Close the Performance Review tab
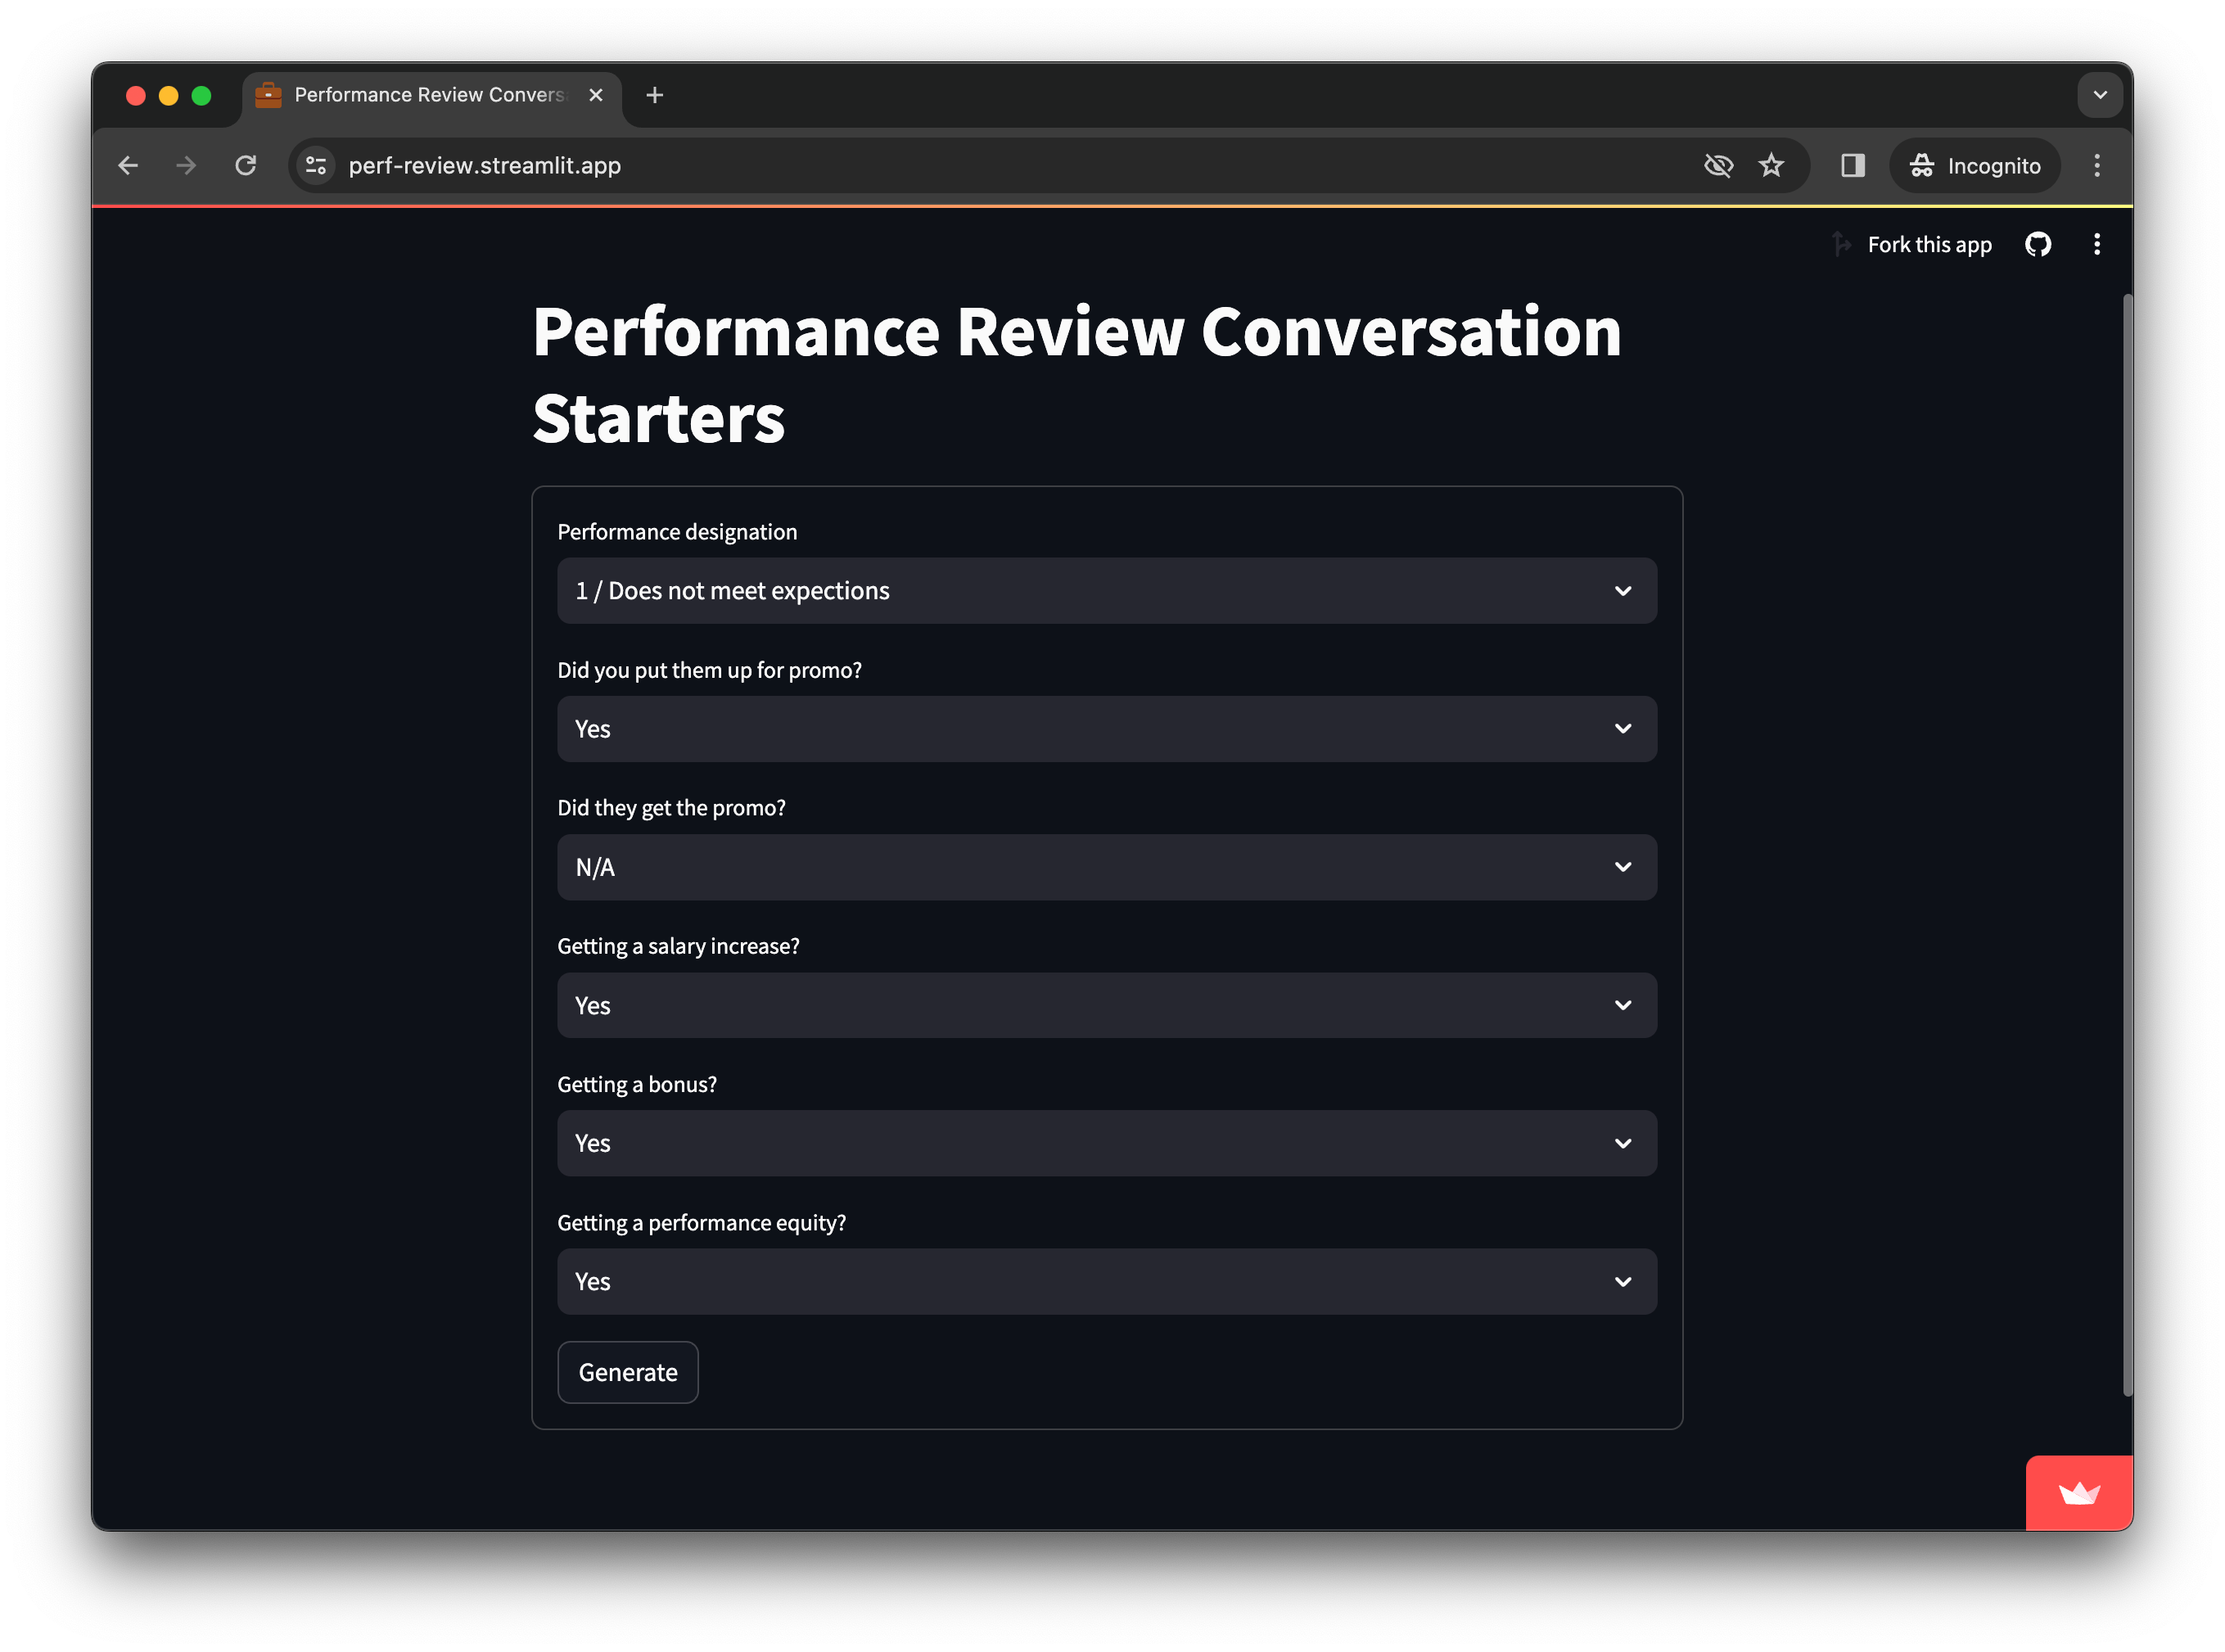Image resolution: width=2225 pixels, height=1652 pixels. [596, 95]
